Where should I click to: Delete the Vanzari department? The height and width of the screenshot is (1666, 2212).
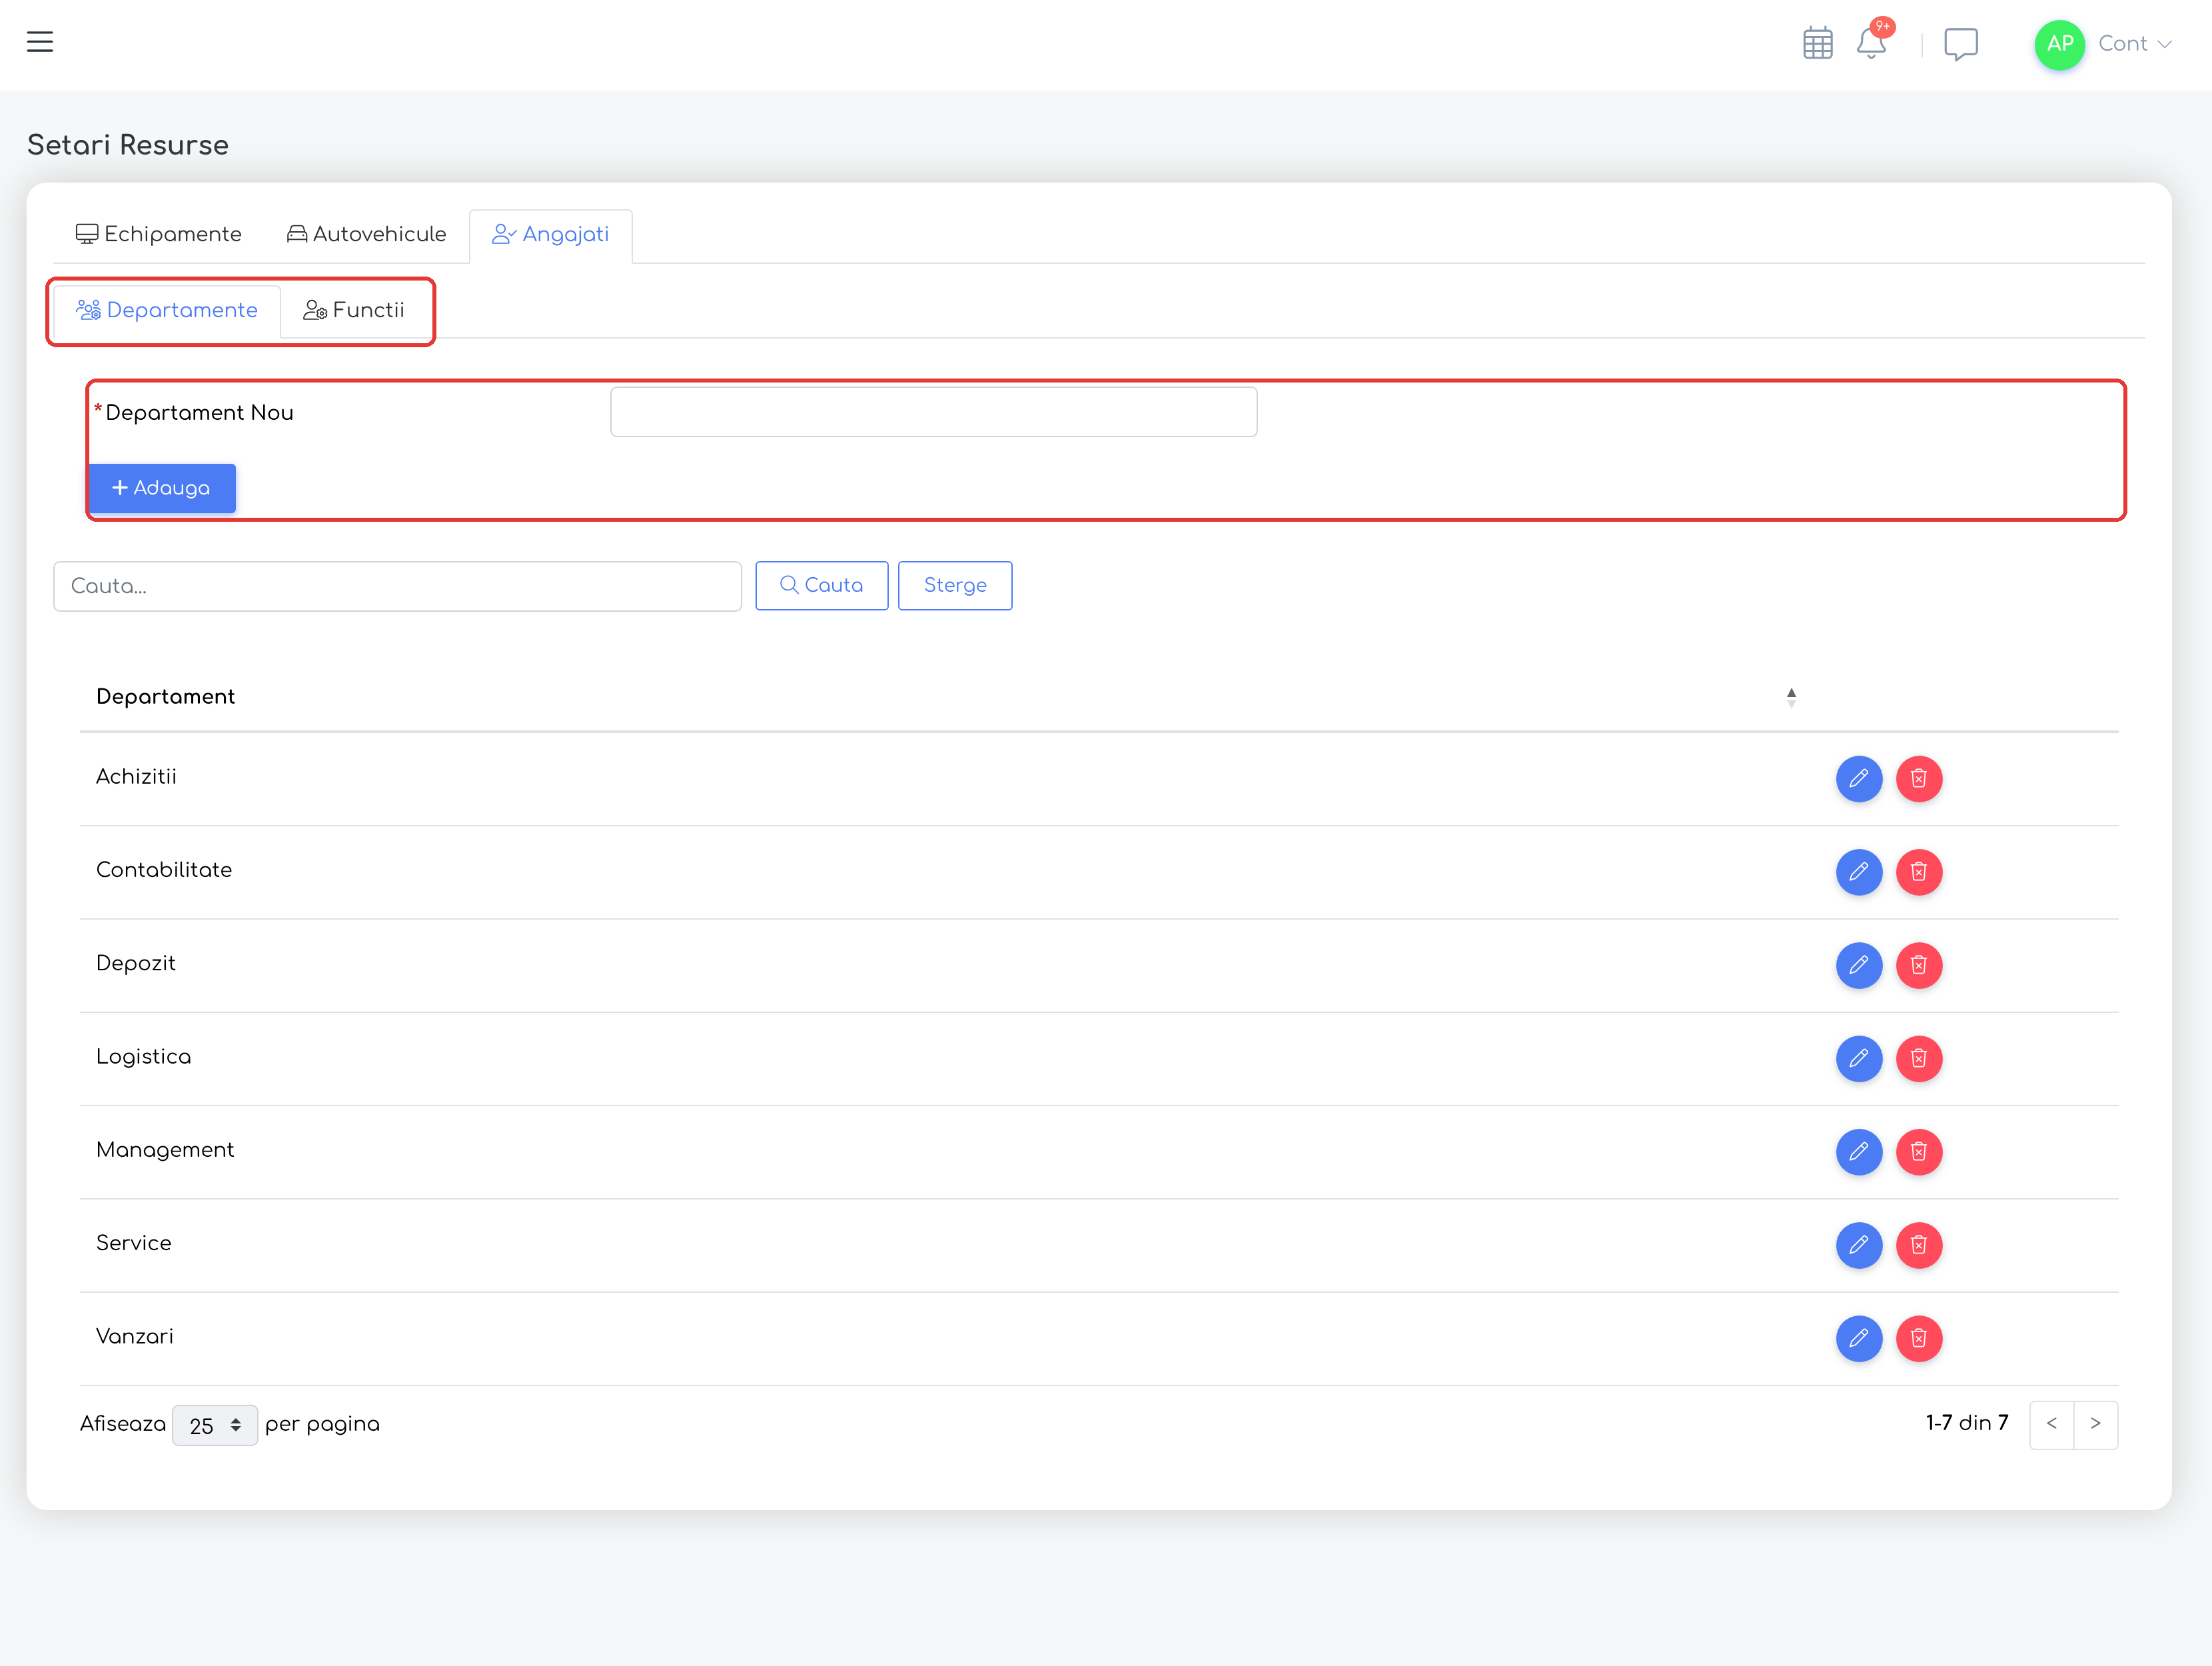point(1918,1338)
